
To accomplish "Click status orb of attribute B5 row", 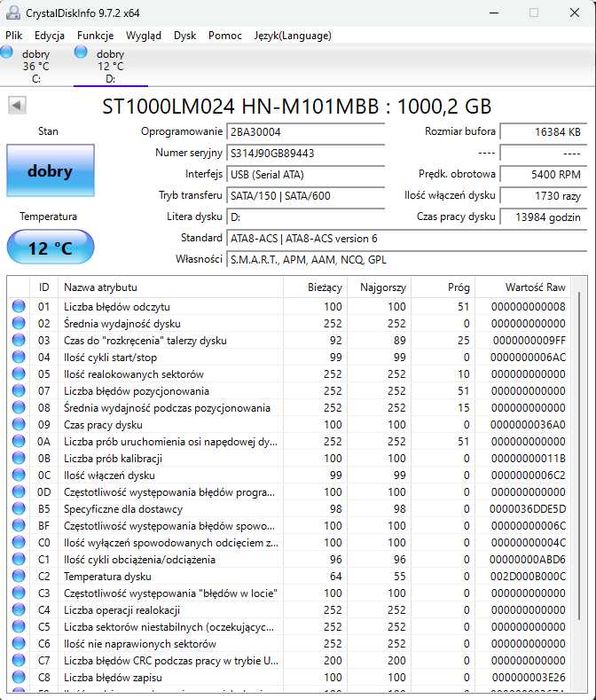I will click(18, 508).
